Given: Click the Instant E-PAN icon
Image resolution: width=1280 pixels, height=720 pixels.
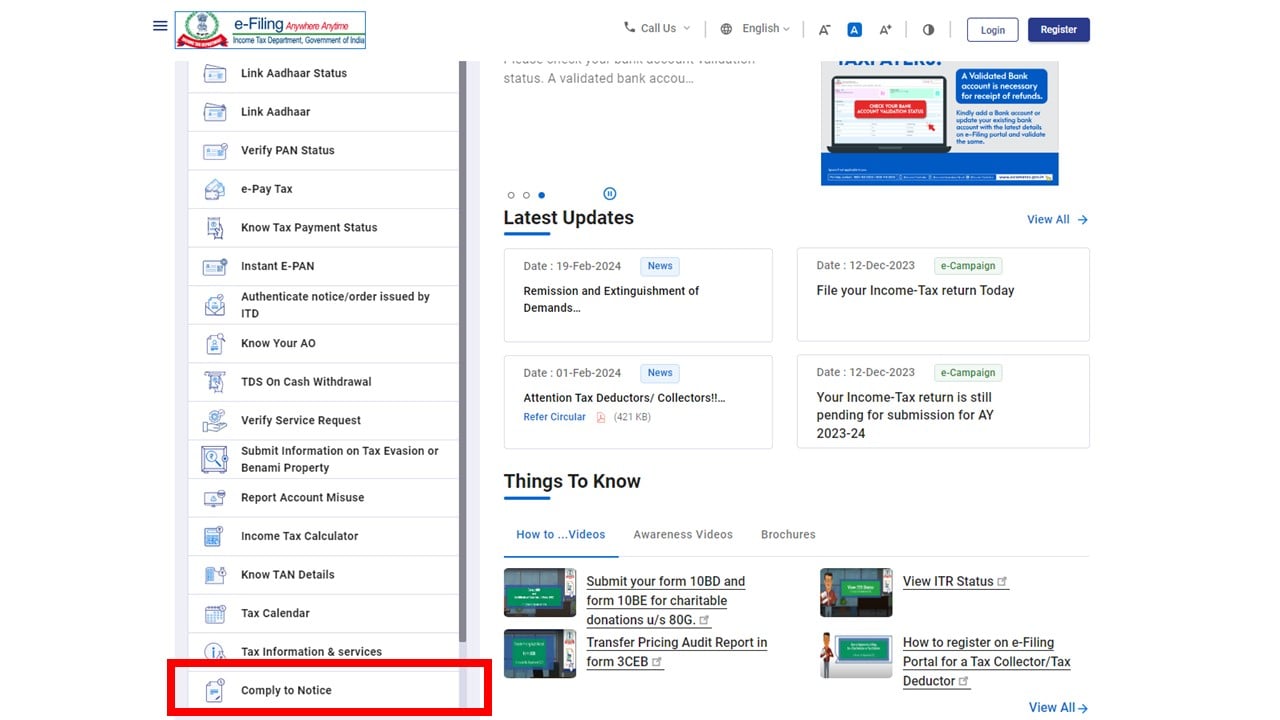Looking at the screenshot, I should point(215,266).
